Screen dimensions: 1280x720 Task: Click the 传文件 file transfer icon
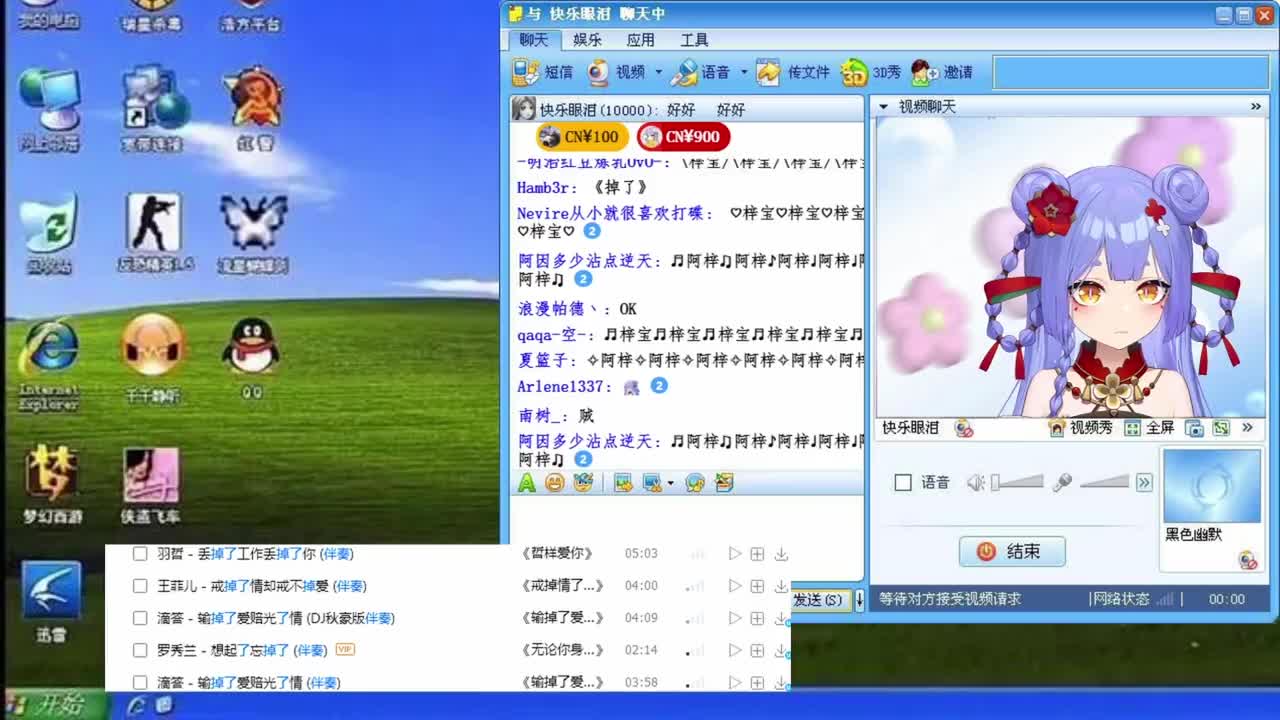[x=768, y=72]
